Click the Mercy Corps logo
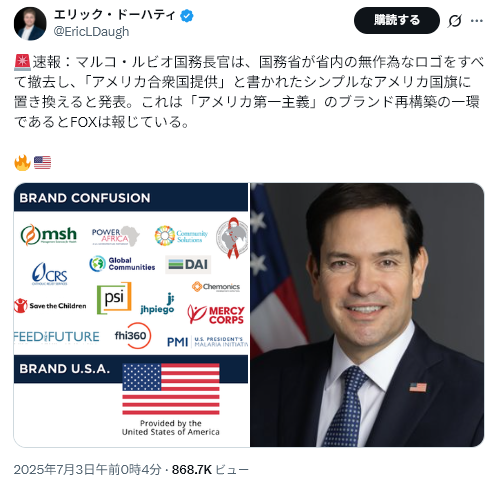 pos(216,314)
